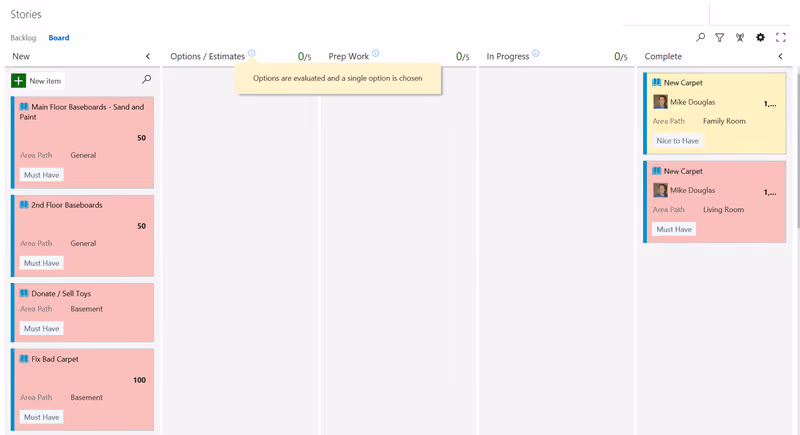Screen dimensions: 800x435
Task: Click info icon next to Prep Work
Action: tap(376, 53)
